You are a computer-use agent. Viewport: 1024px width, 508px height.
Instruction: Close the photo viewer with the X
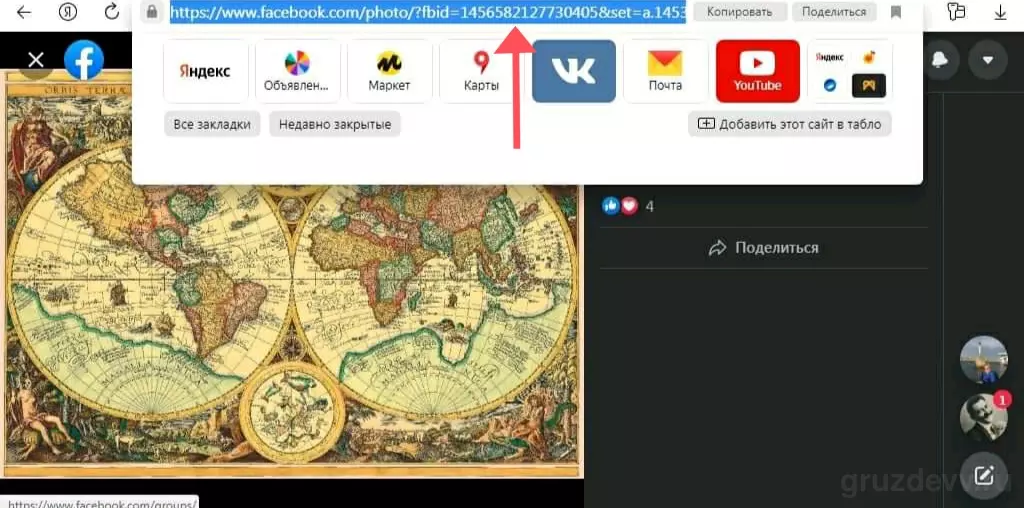[x=36, y=61]
